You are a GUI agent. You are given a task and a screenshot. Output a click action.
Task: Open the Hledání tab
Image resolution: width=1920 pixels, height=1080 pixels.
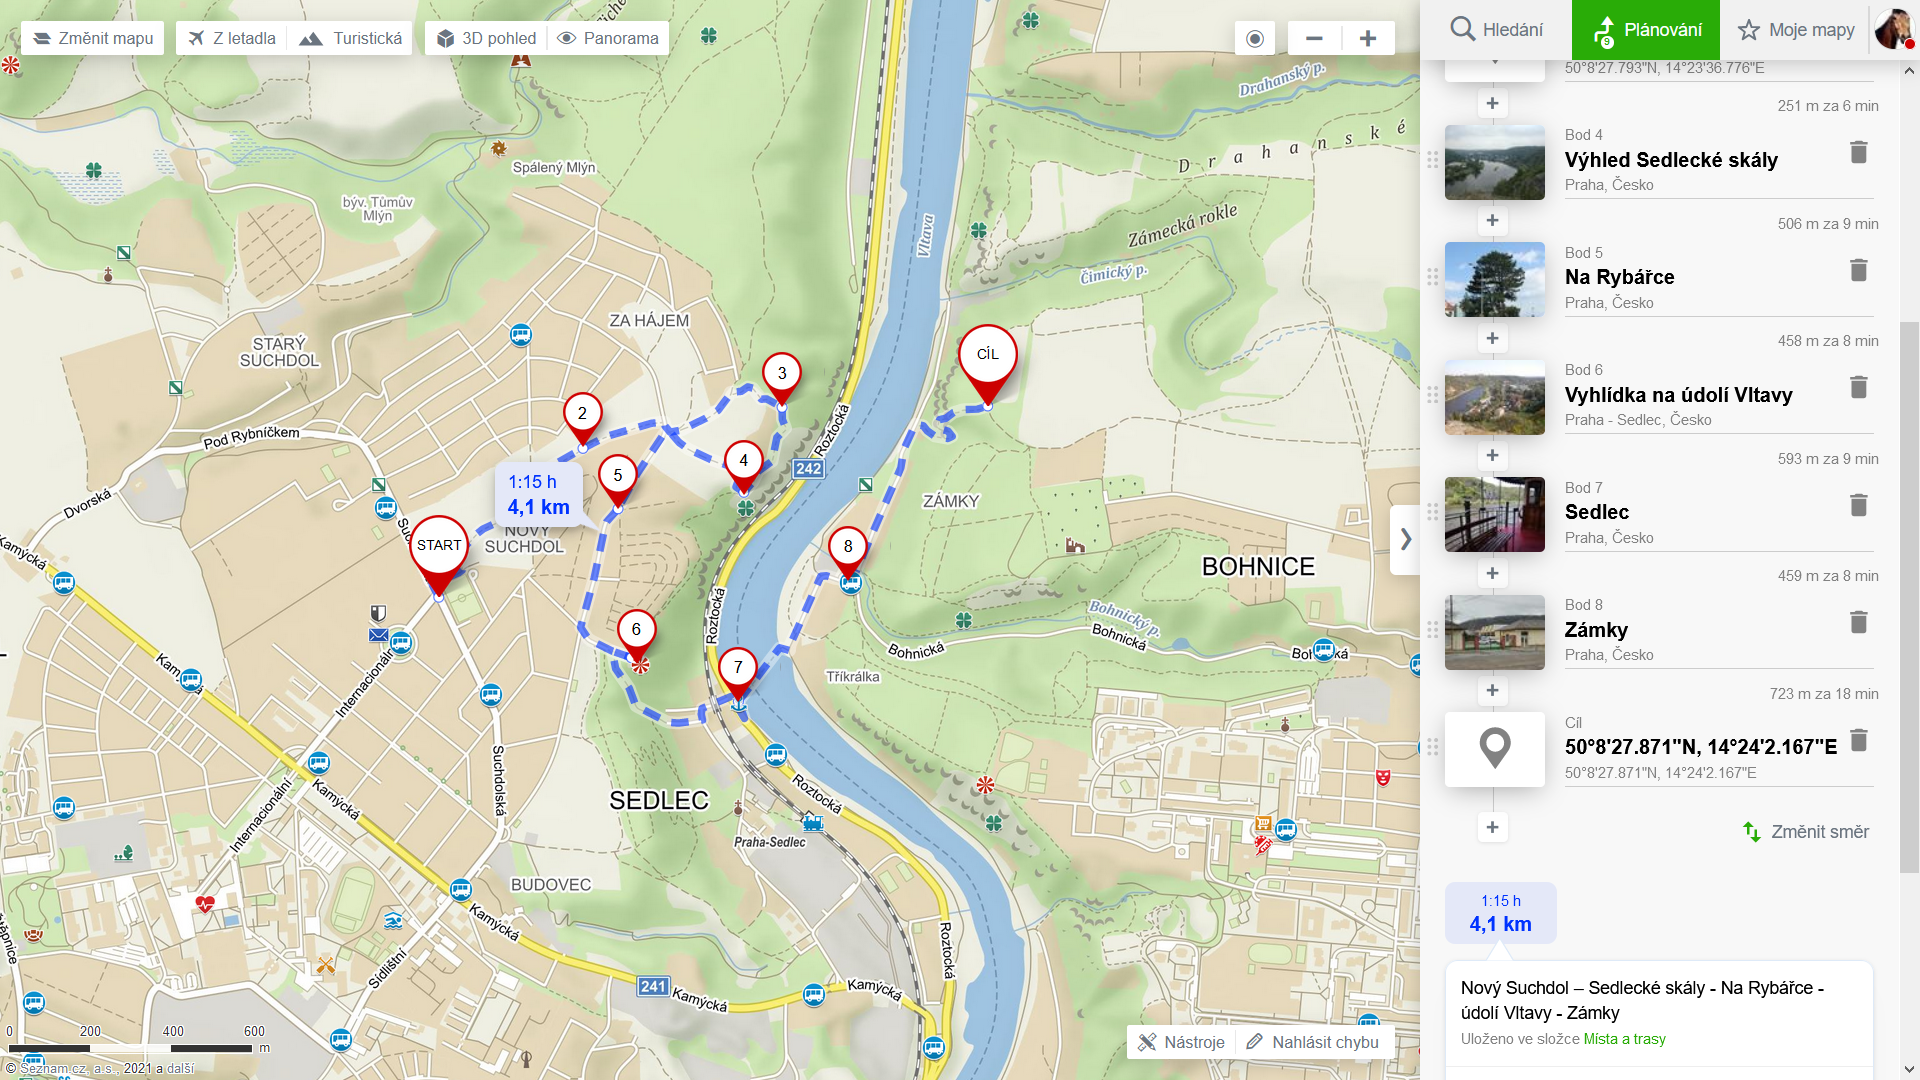(x=1496, y=30)
